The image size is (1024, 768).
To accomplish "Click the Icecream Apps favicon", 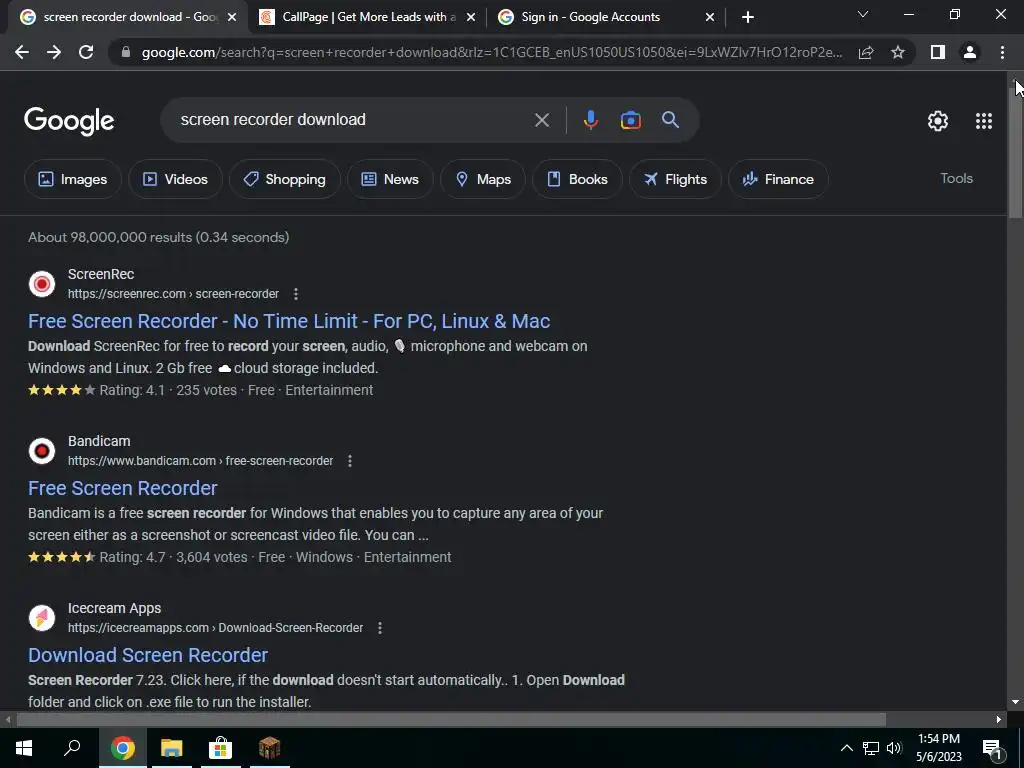I will click(42, 618).
